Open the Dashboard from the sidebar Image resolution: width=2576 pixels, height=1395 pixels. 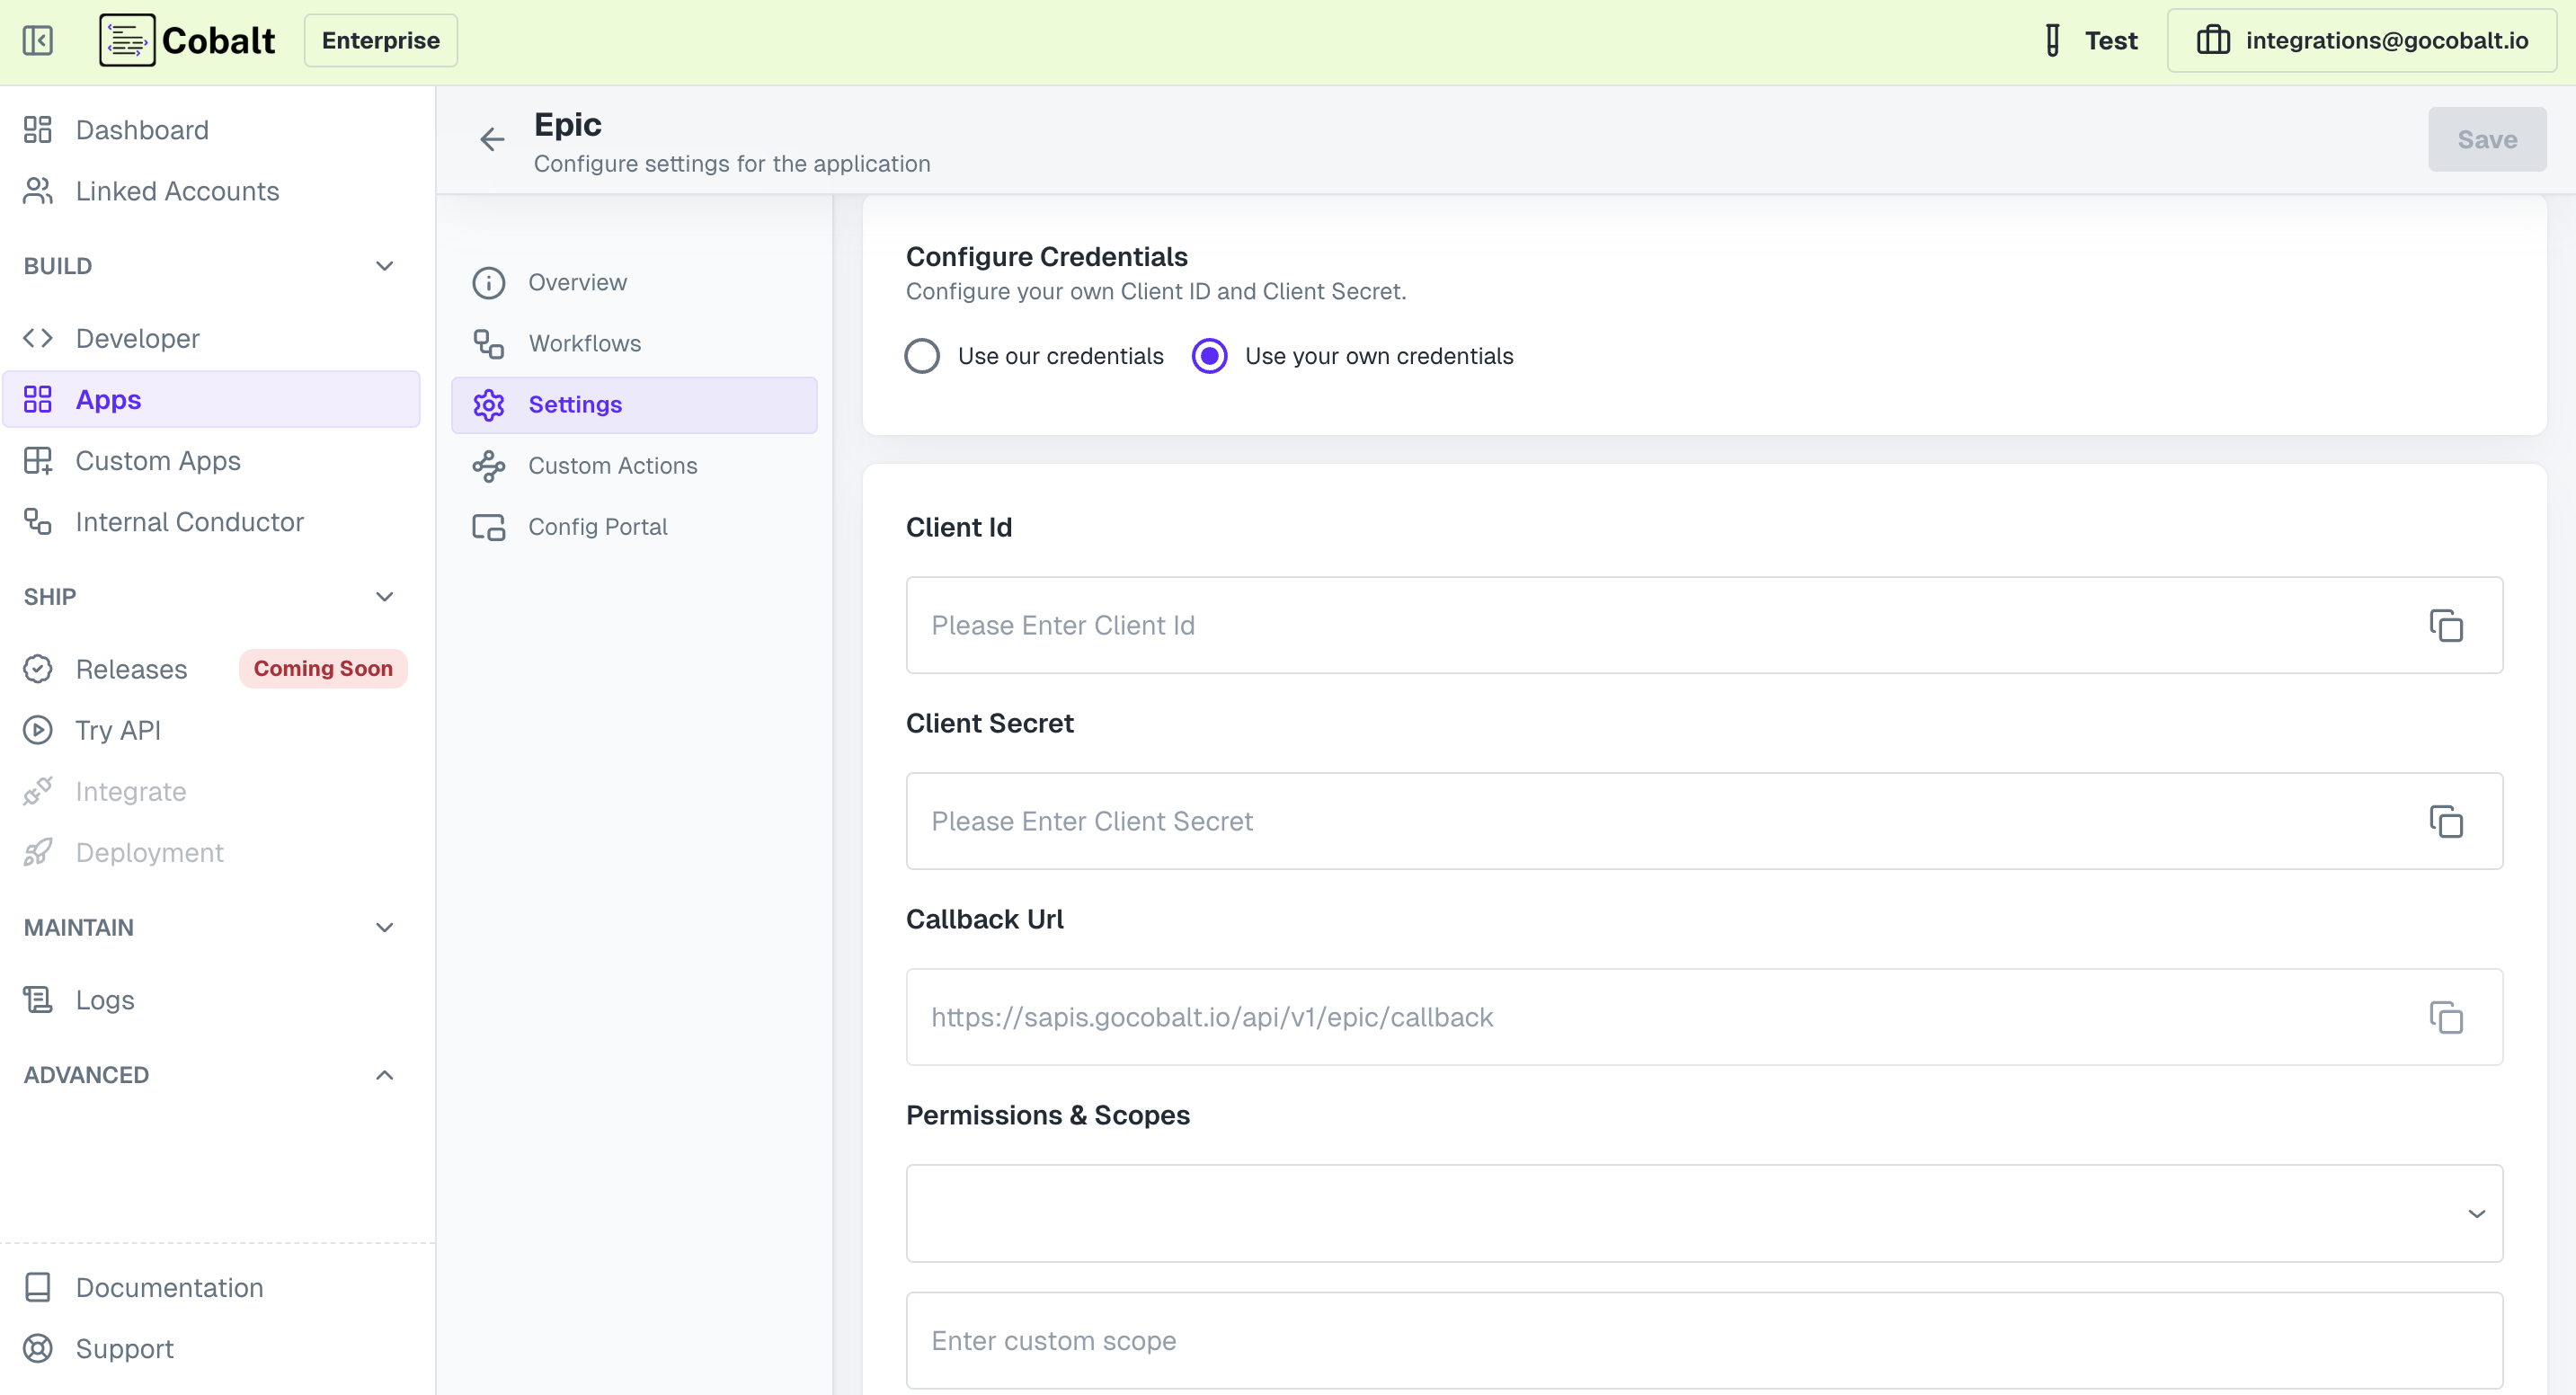pyautogui.click(x=141, y=129)
